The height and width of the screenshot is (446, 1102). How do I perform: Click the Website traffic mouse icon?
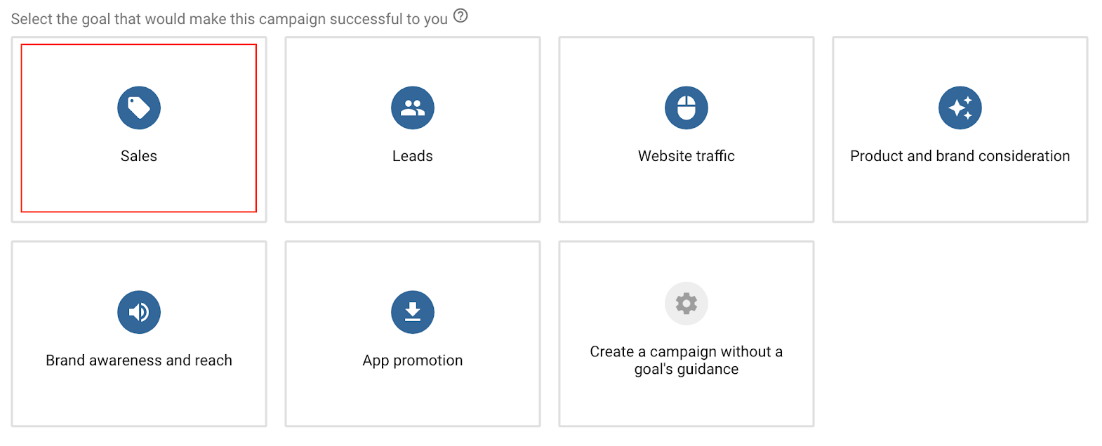[687, 107]
